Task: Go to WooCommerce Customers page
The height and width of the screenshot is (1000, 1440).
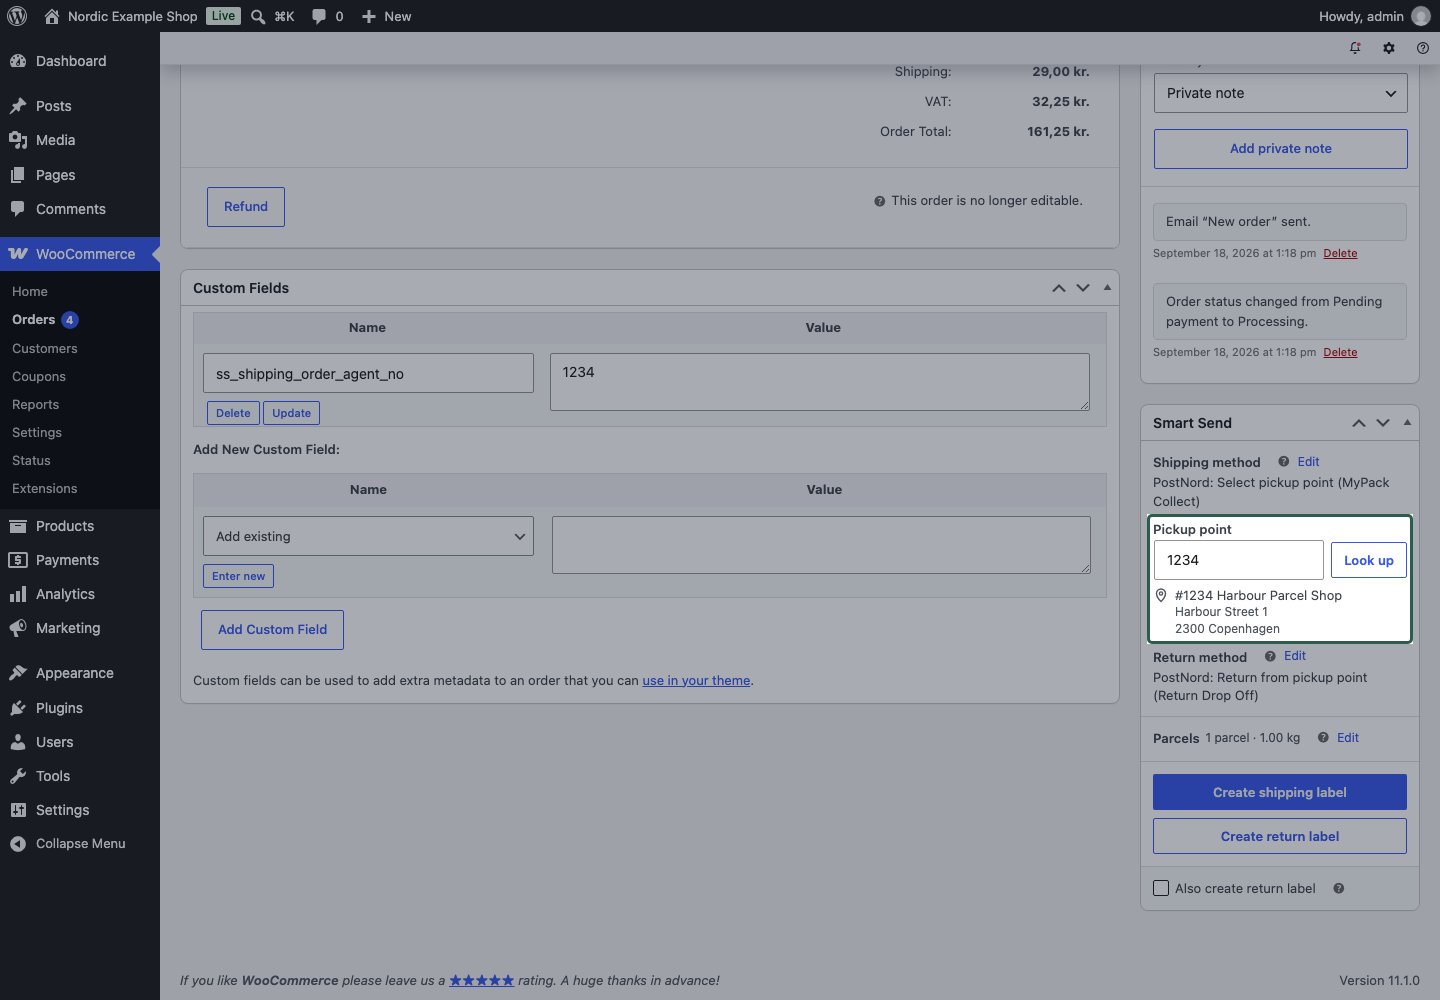Action: tap(45, 348)
